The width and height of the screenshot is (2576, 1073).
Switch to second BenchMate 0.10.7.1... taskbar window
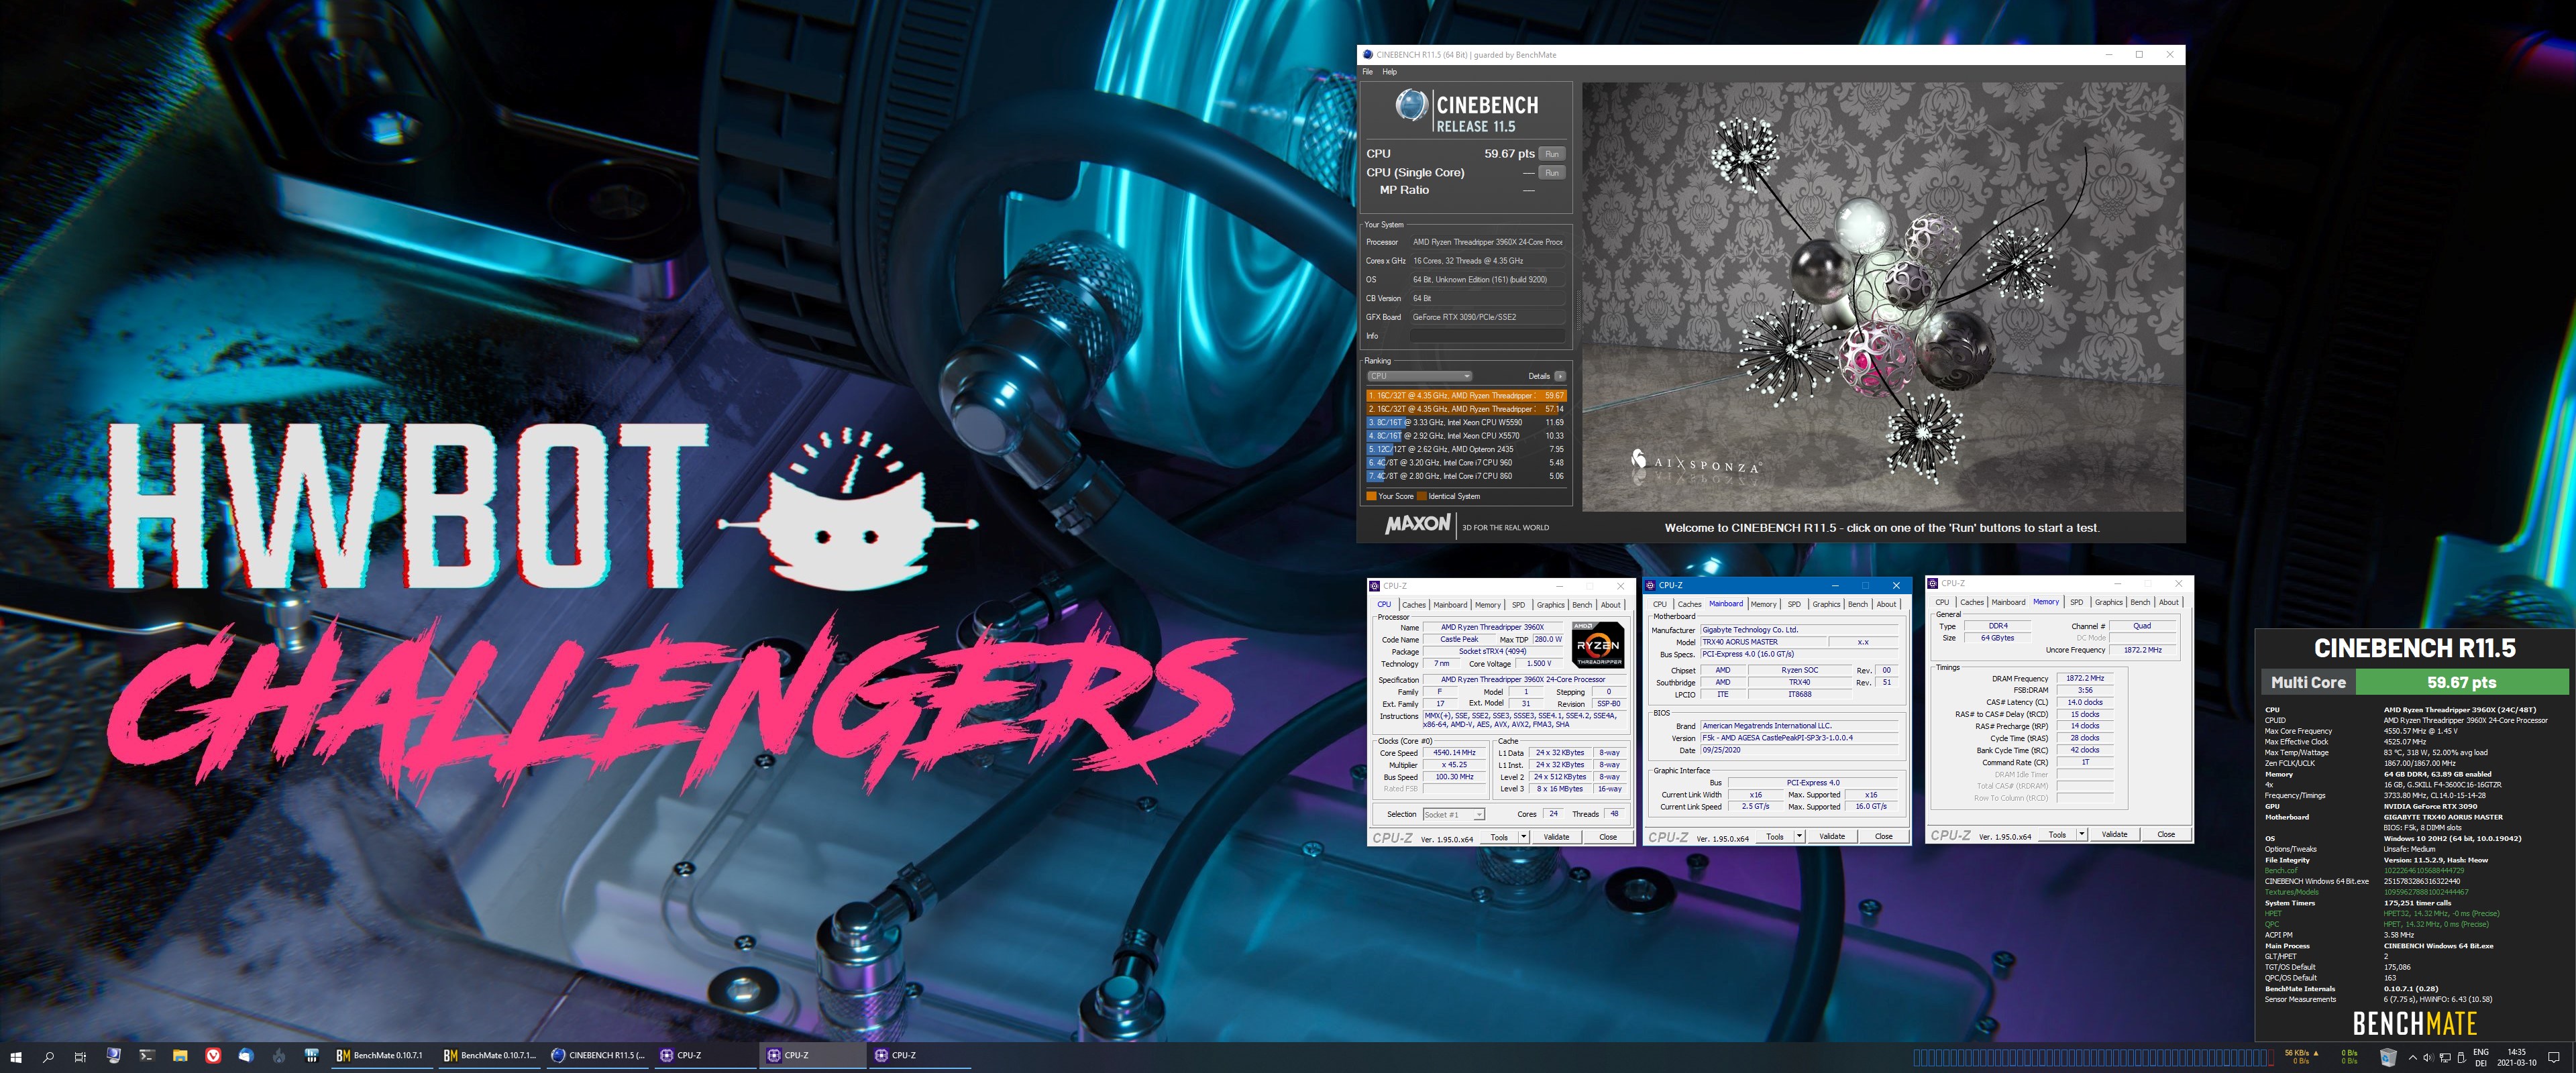pos(489,1055)
